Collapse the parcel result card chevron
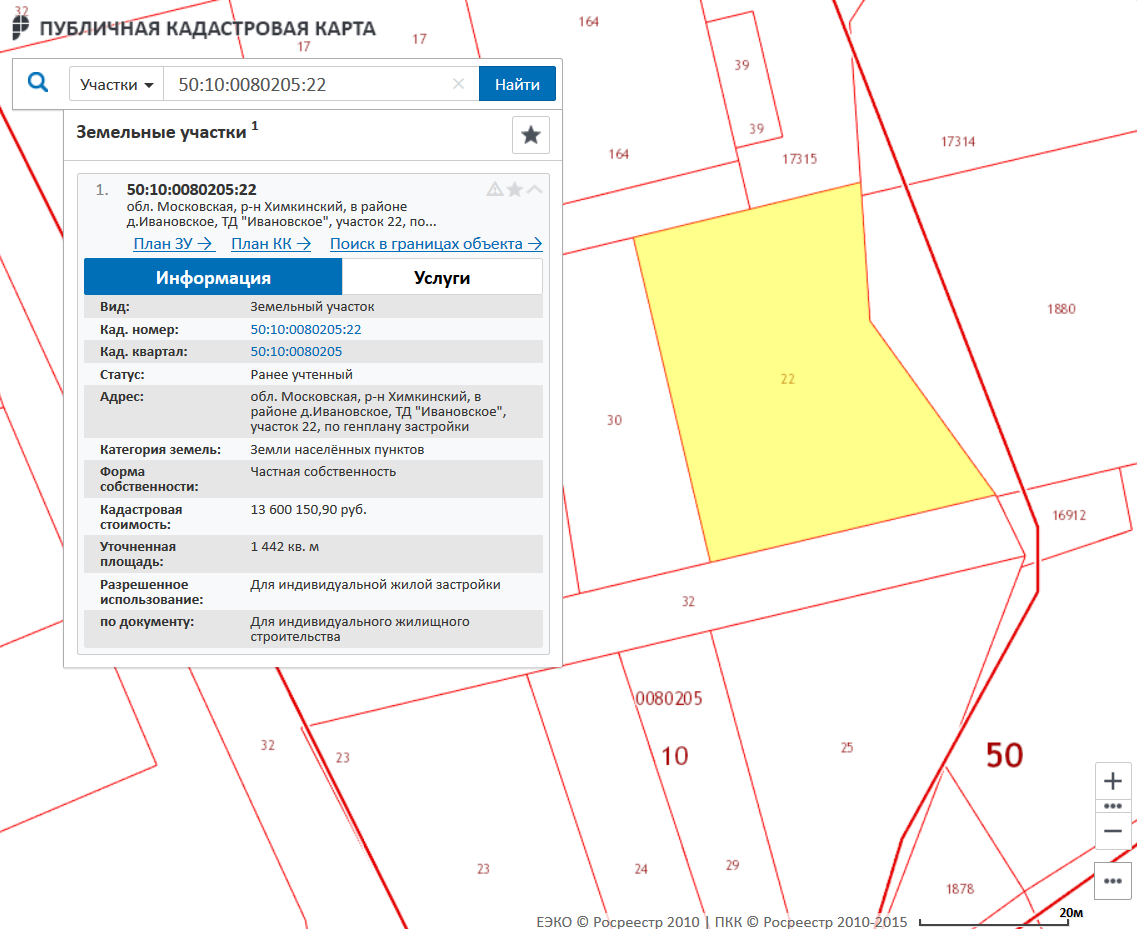Image resolution: width=1137 pixels, height=929 pixels. (535, 189)
